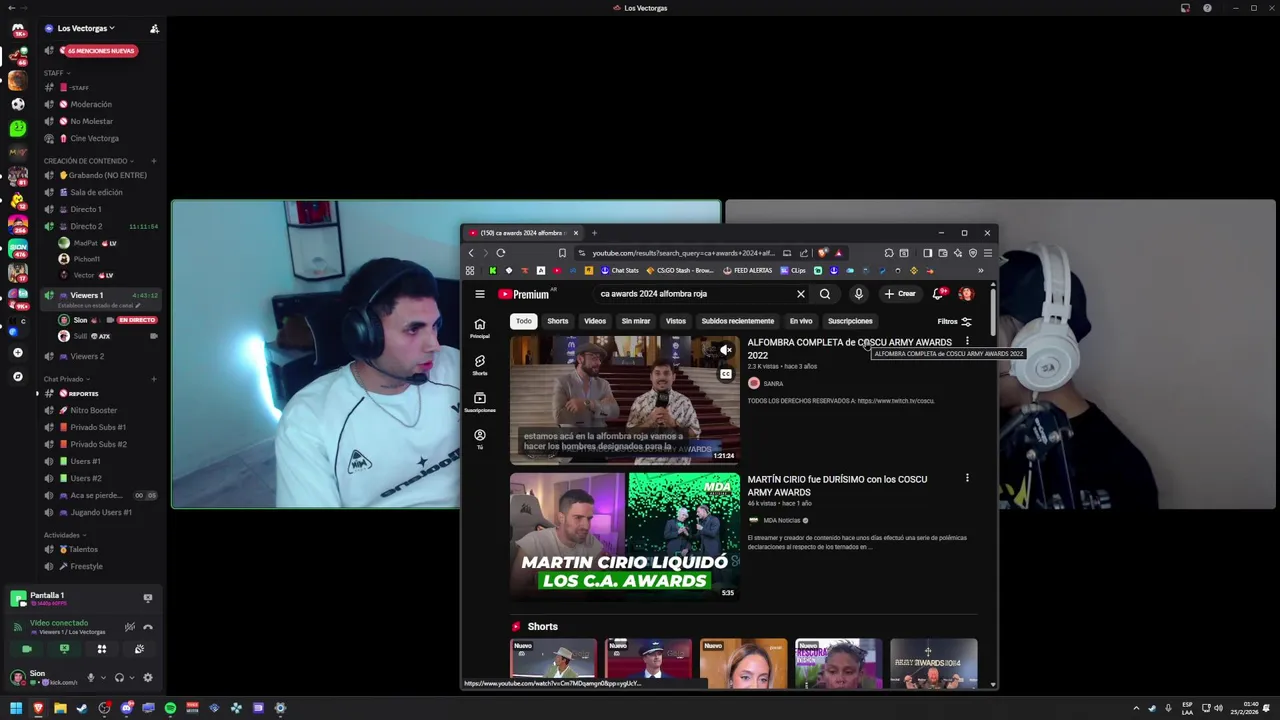Screen dimensions: 1280x720
Task: Add a channel to Chat Privado
Action: coord(154,379)
